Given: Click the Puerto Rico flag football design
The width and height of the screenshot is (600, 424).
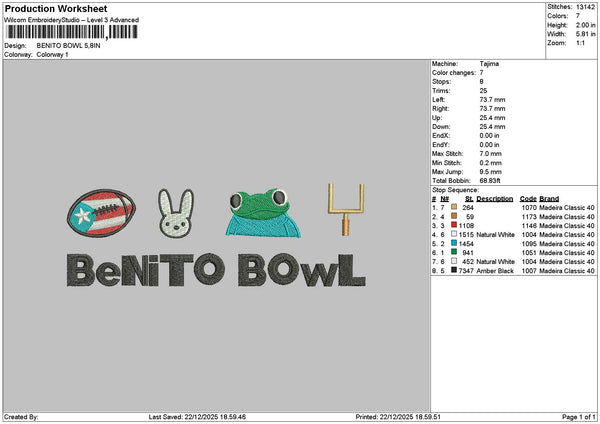Looking at the screenshot, I should click(98, 211).
